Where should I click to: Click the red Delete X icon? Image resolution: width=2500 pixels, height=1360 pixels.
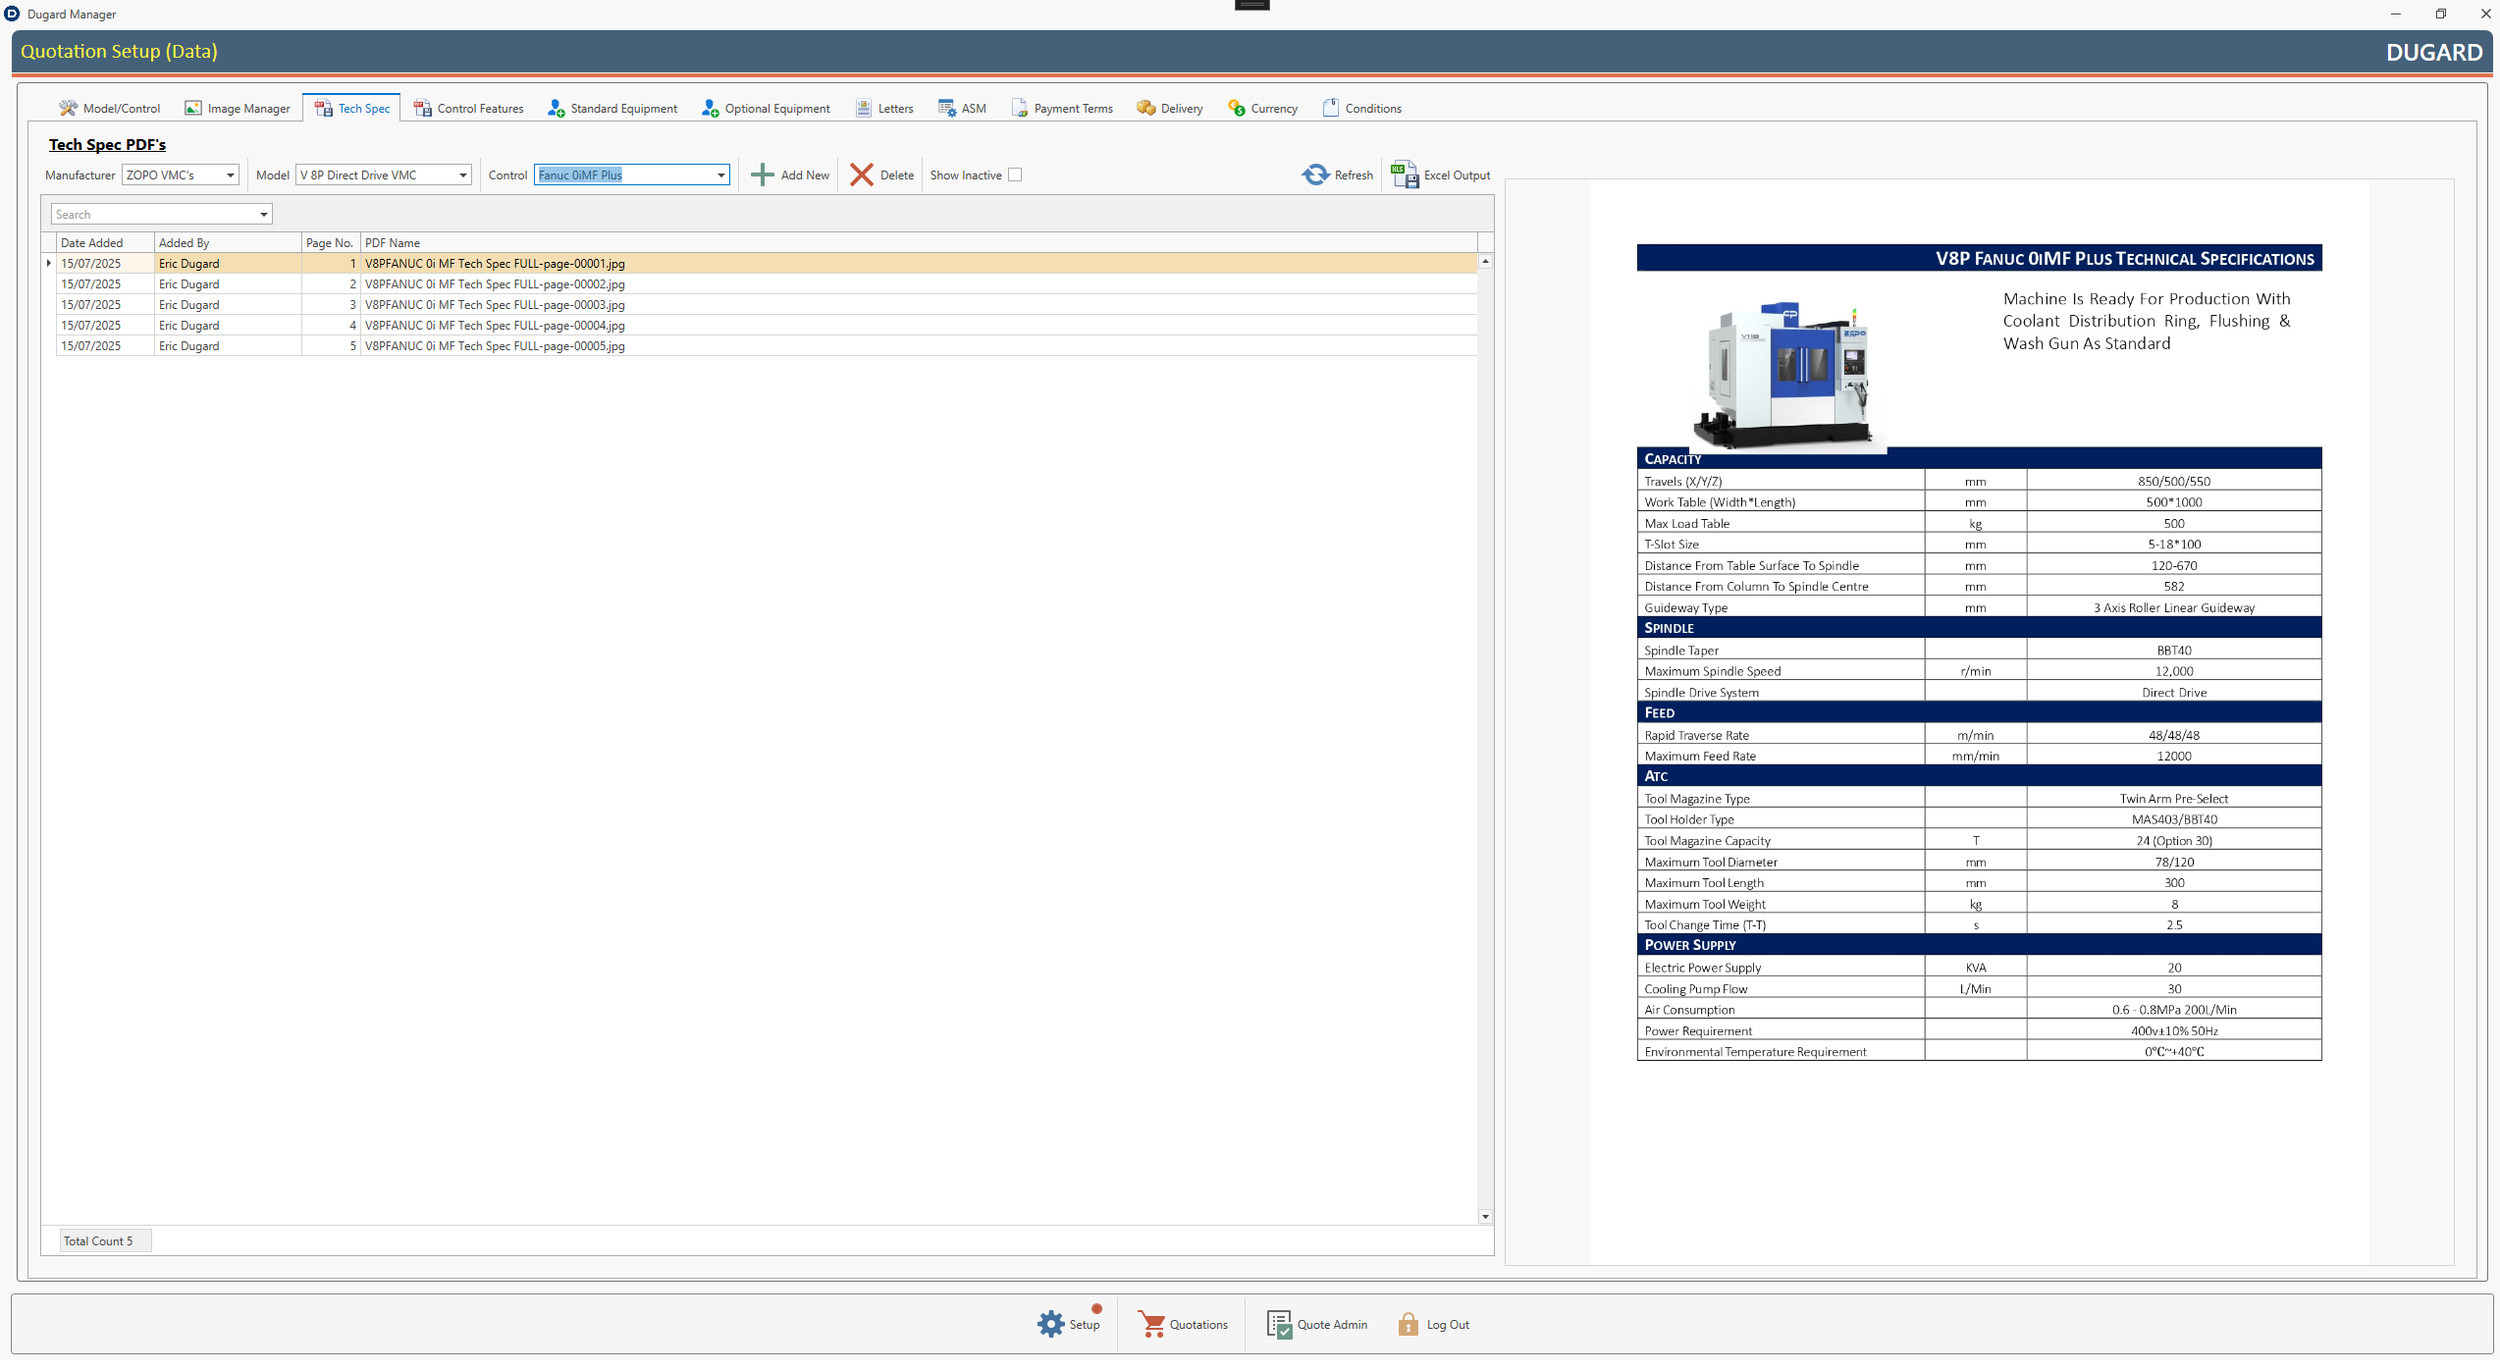(861, 175)
